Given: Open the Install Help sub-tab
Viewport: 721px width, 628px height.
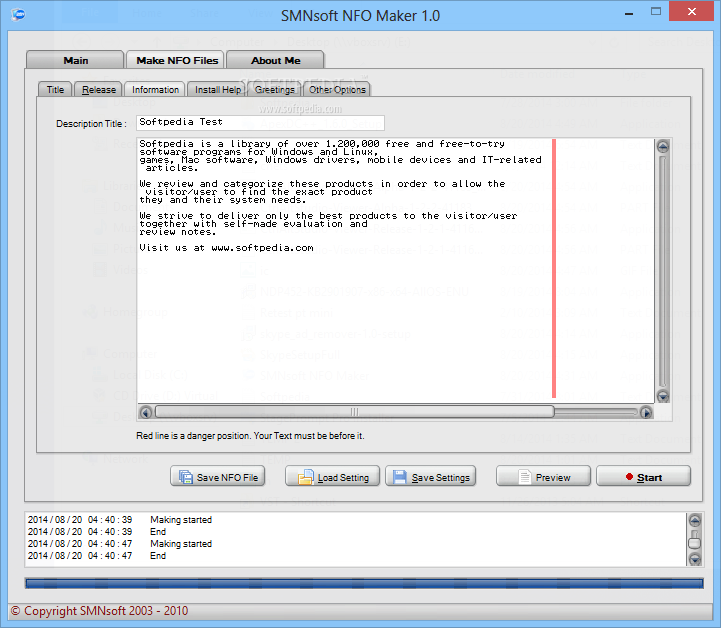Looking at the screenshot, I should [217, 90].
